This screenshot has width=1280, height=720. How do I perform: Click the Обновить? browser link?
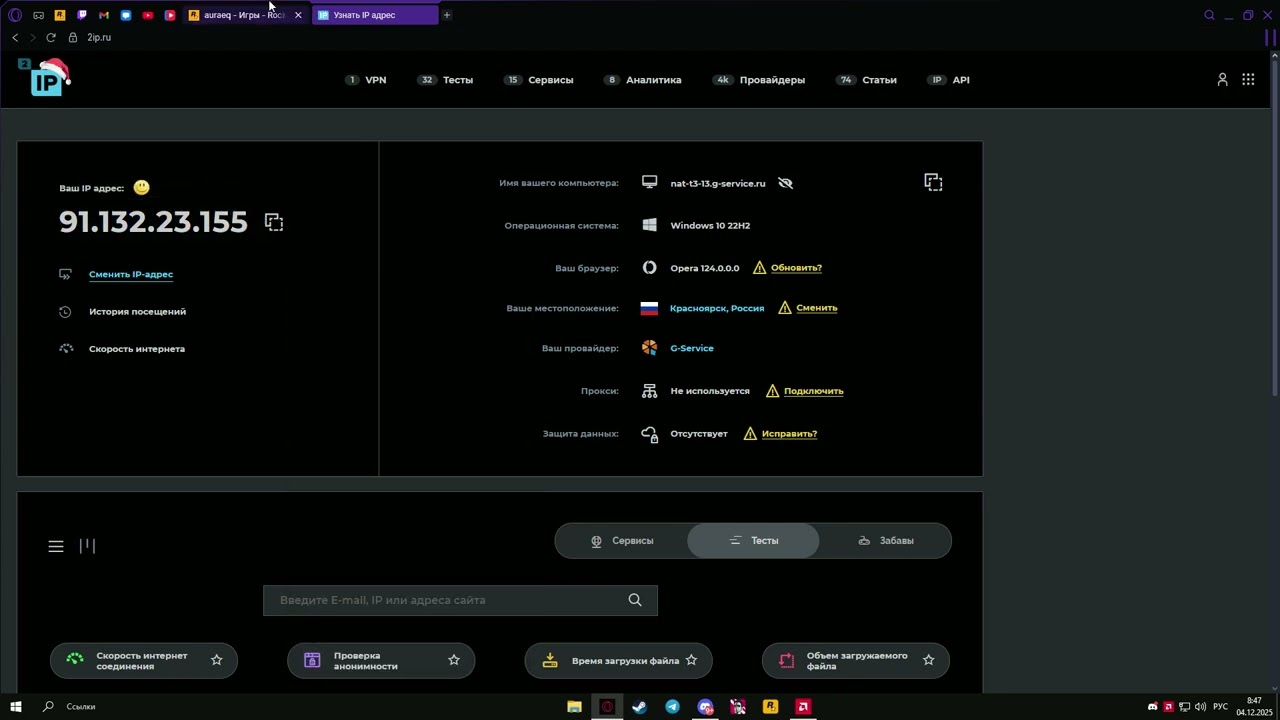[796, 268]
